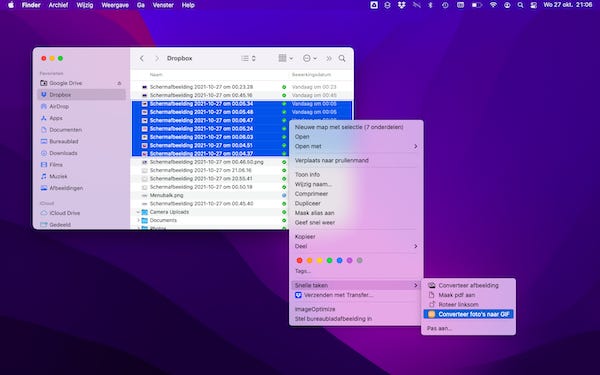This screenshot has height=375, width=600.
Task: Click the Bluetooth status icon
Action: point(430,5)
